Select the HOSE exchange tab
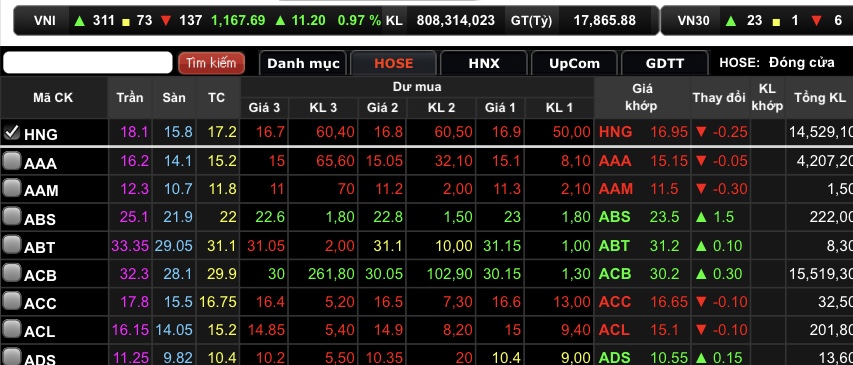The height and width of the screenshot is (365, 853). coord(393,64)
